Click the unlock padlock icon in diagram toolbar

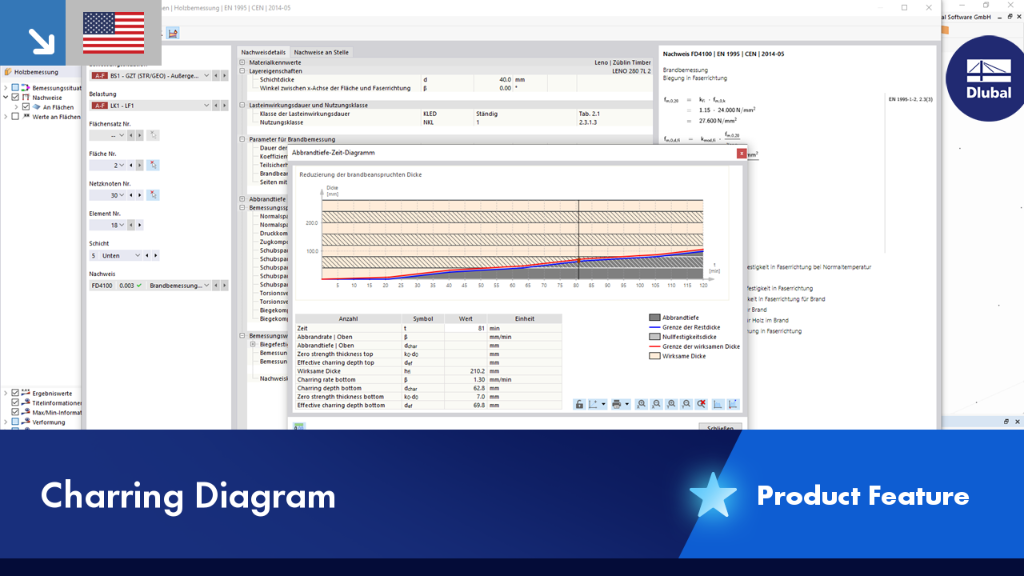tap(579, 404)
